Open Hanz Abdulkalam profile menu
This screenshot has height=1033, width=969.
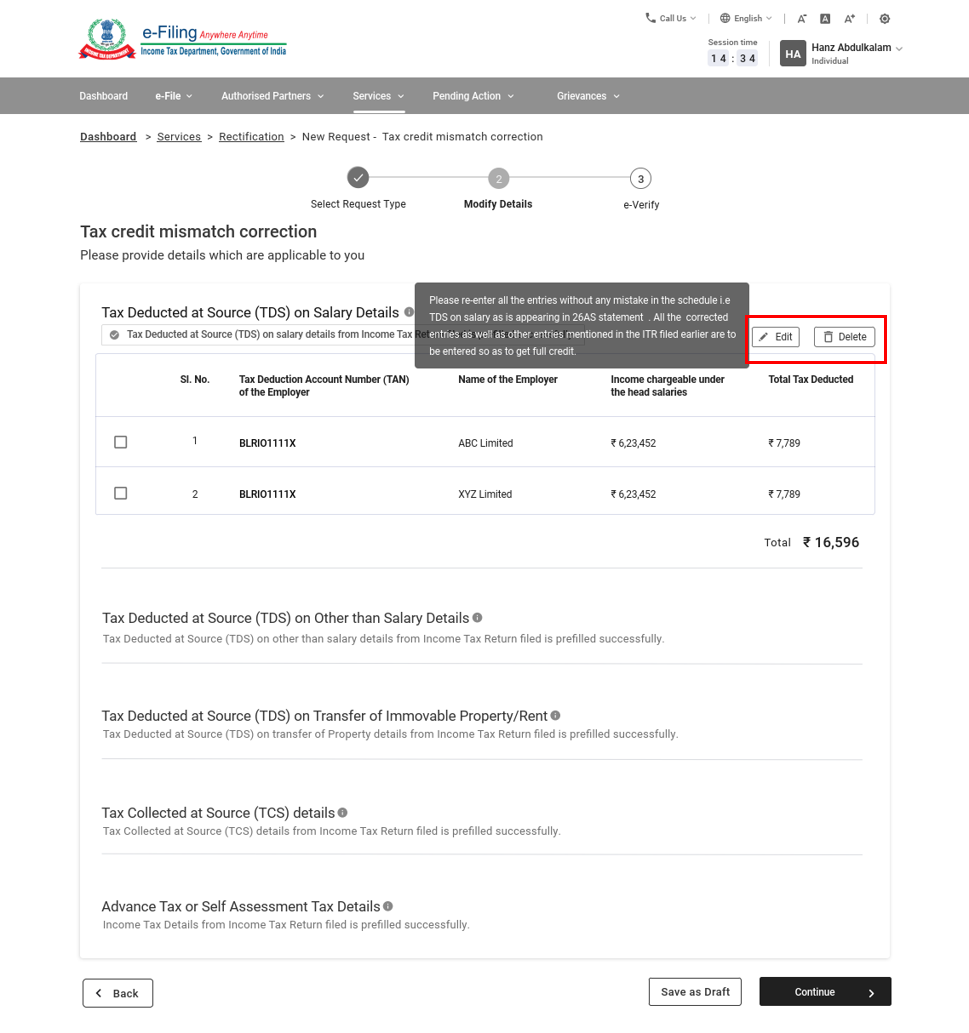click(842, 53)
